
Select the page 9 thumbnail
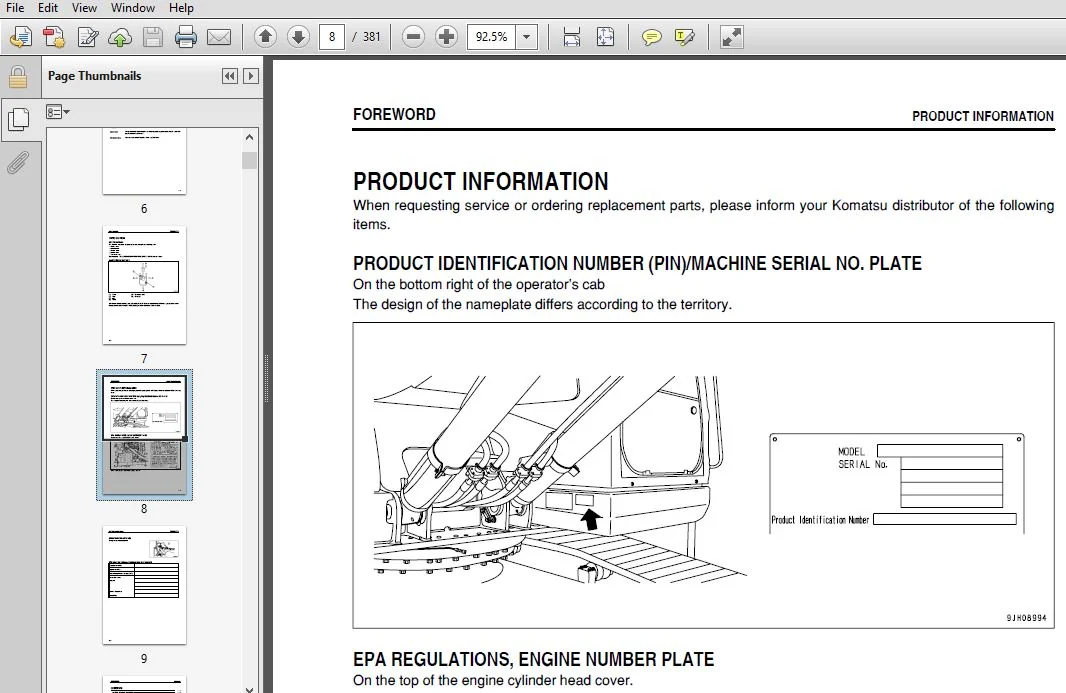(144, 584)
